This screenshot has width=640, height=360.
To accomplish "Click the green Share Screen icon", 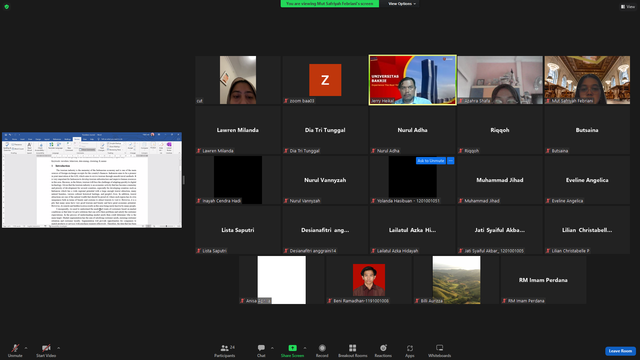I will coord(292,348).
